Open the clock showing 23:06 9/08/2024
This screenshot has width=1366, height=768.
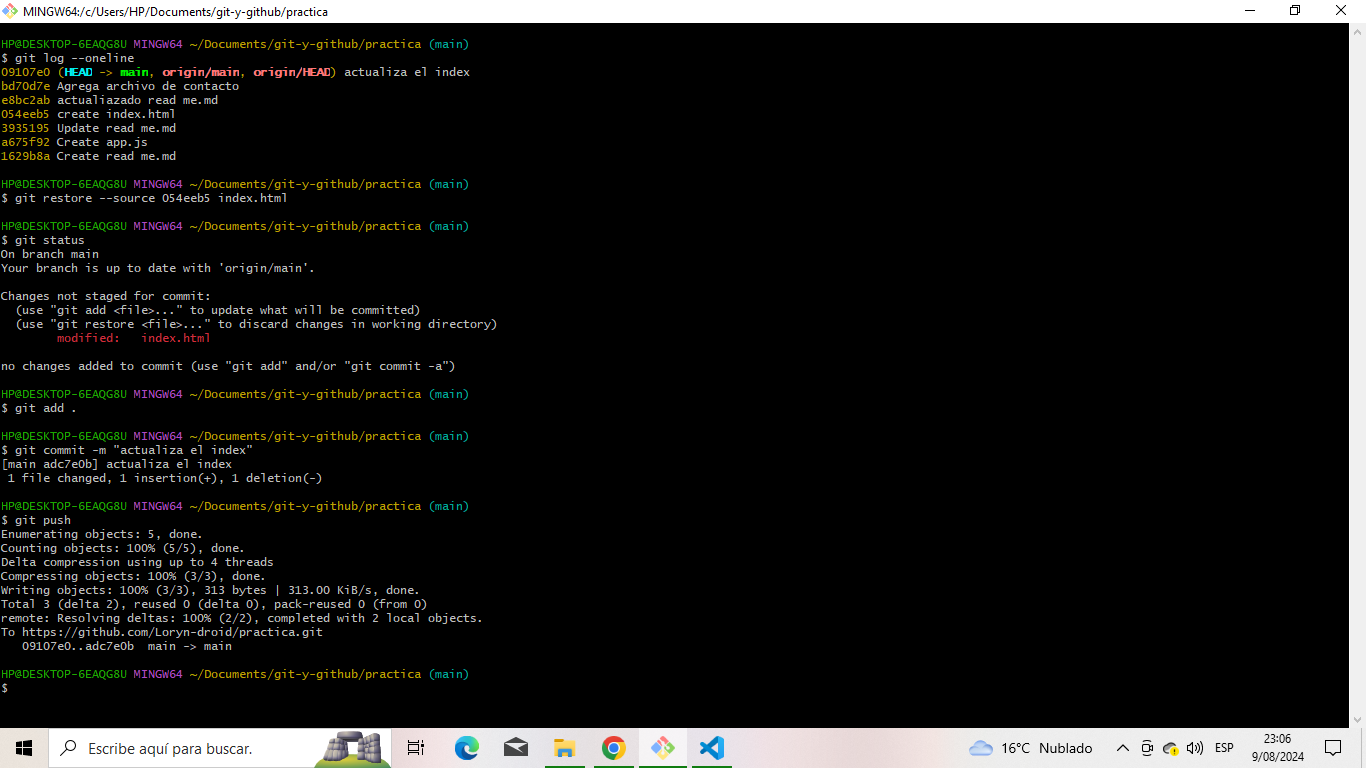[1277, 748]
